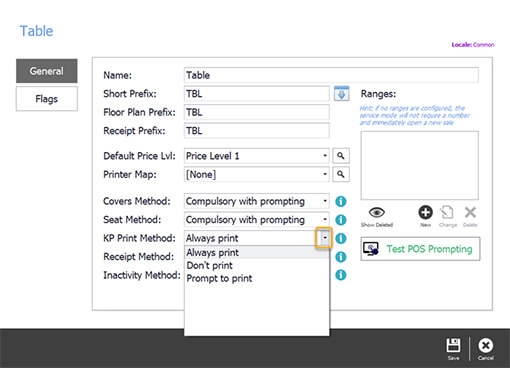Expand Seat Method dropdown
Viewport: 510px width, 368px height.
tap(325, 220)
